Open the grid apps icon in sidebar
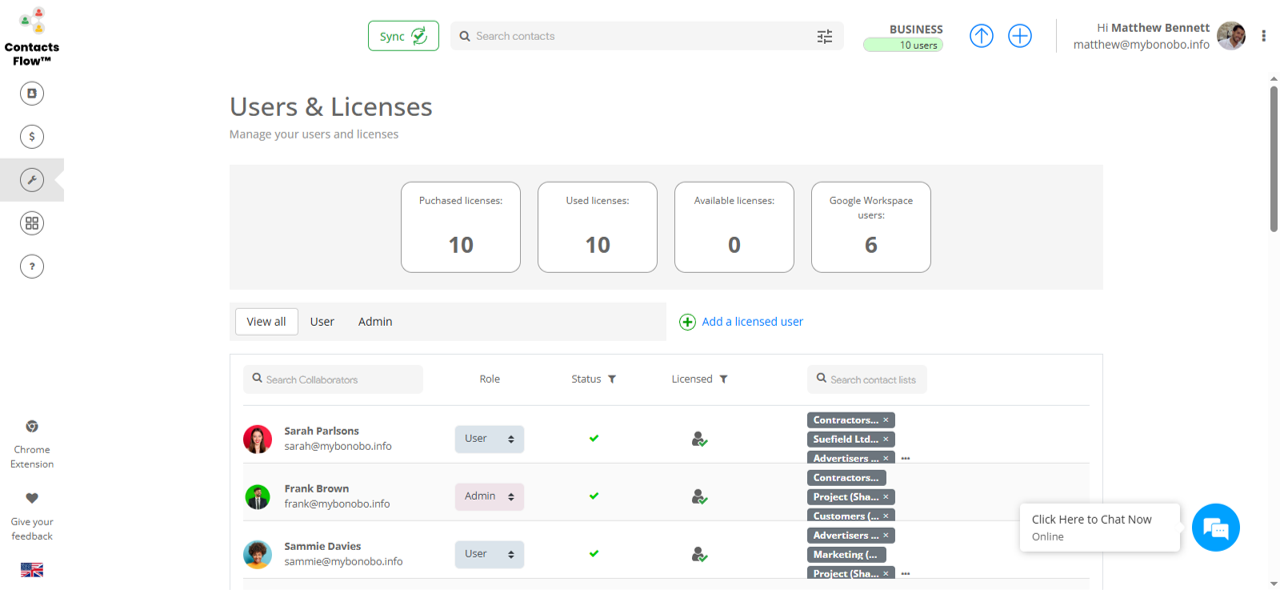The width and height of the screenshot is (1280, 590). pyautogui.click(x=32, y=223)
